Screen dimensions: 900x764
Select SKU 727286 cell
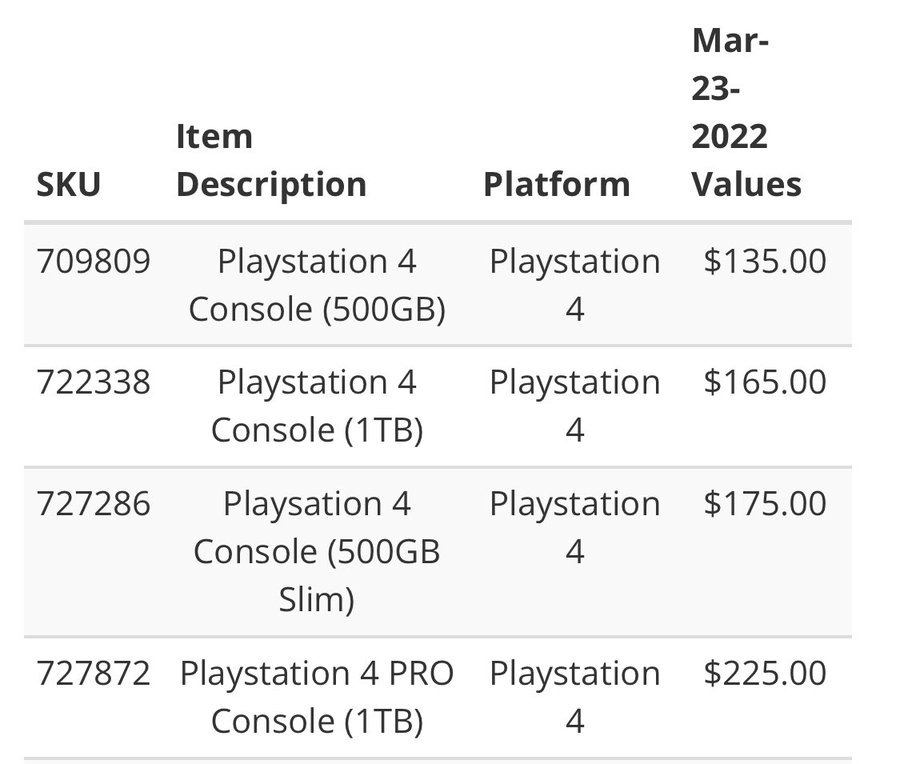pyautogui.click(x=94, y=503)
